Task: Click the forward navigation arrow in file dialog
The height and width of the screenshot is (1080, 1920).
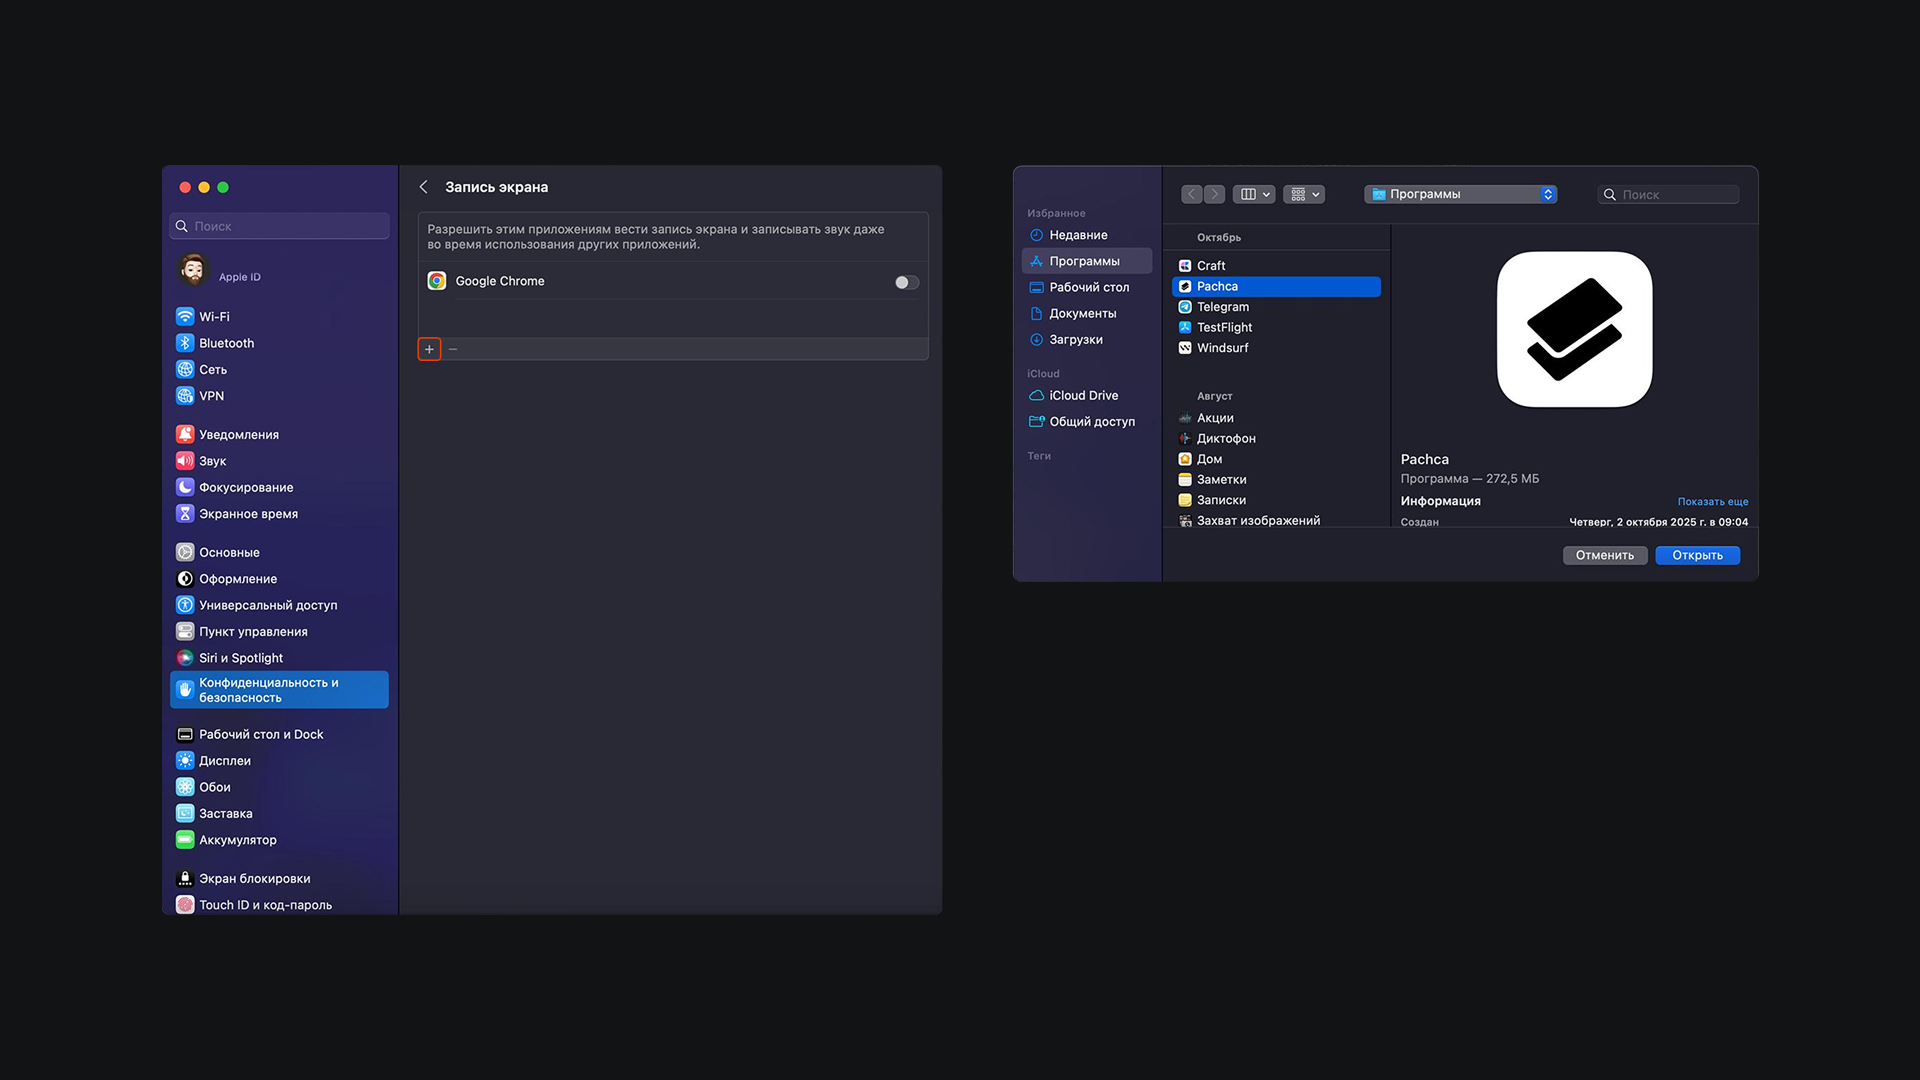Action: [x=1214, y=194]
